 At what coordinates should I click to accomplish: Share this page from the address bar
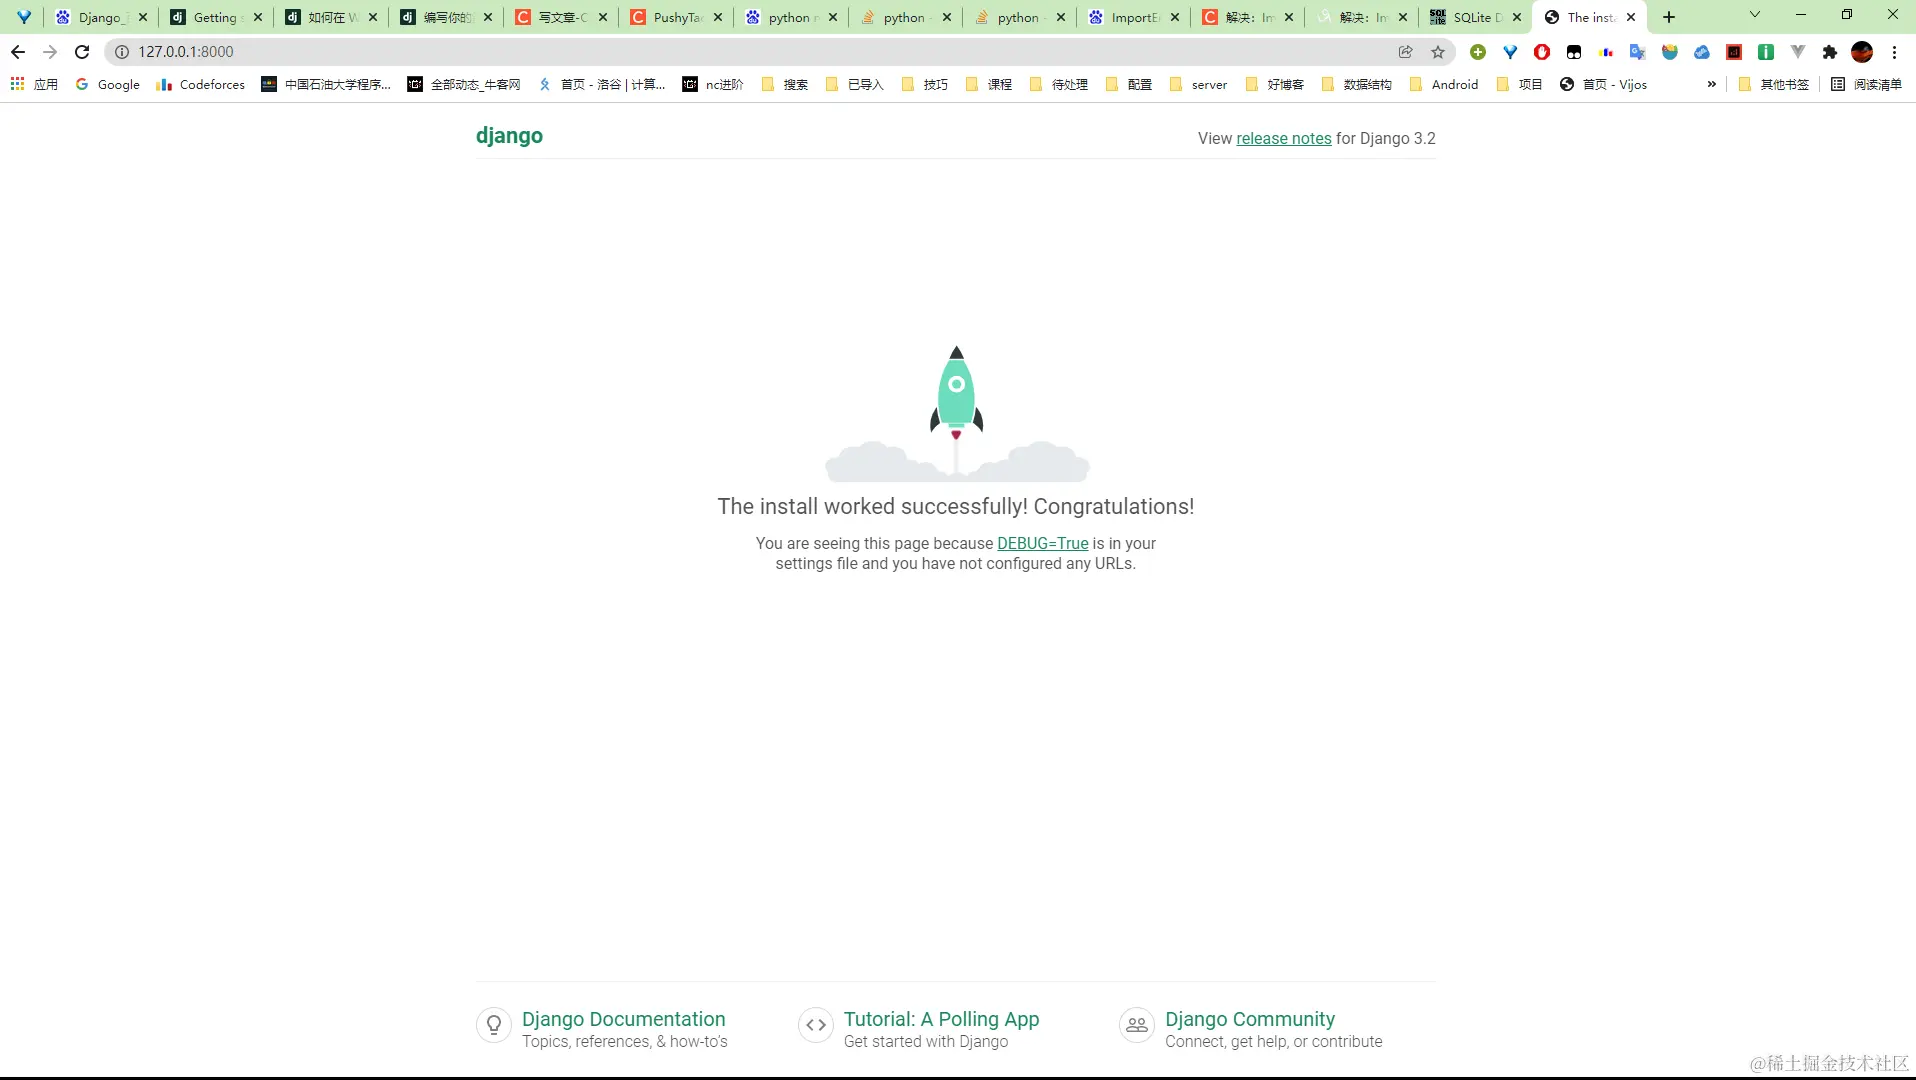click(1406, 52)
